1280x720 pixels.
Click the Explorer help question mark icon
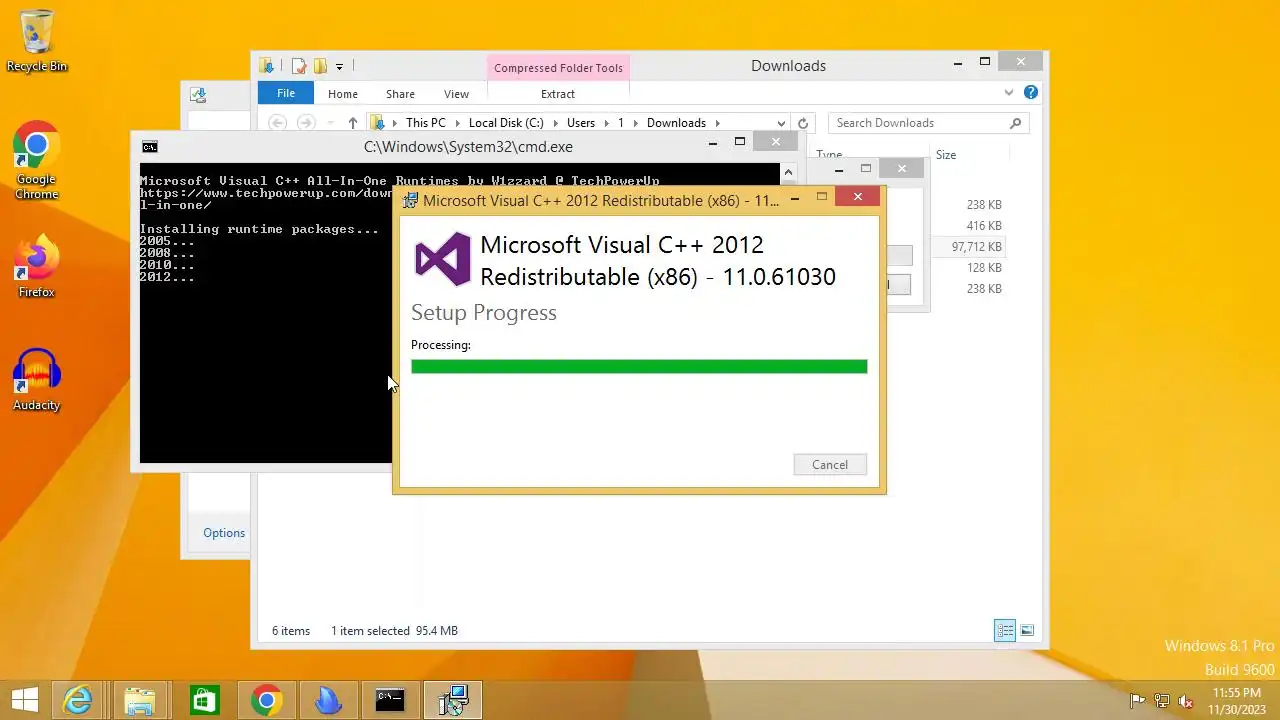1031,92
